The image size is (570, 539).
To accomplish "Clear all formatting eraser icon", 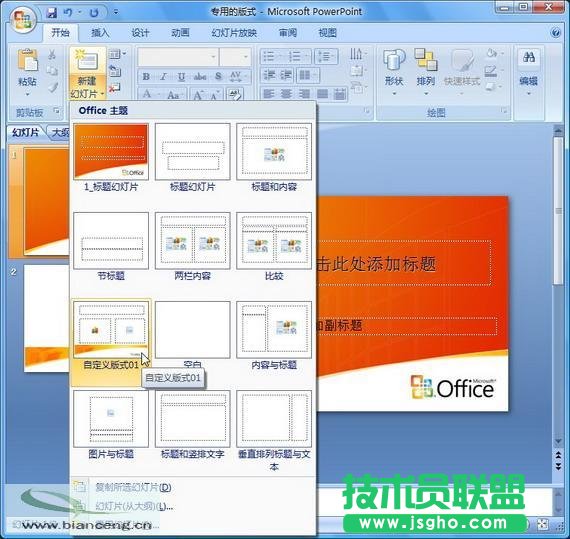I will [235, 95].
